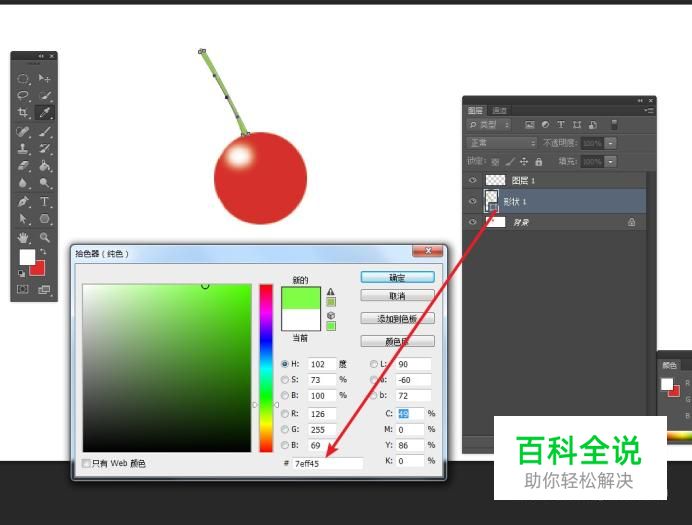Image resolution: width=692 pixels, height=525 pixels.
Task: Toggle Quick Mask mode
Action: [x=23, y=289]
